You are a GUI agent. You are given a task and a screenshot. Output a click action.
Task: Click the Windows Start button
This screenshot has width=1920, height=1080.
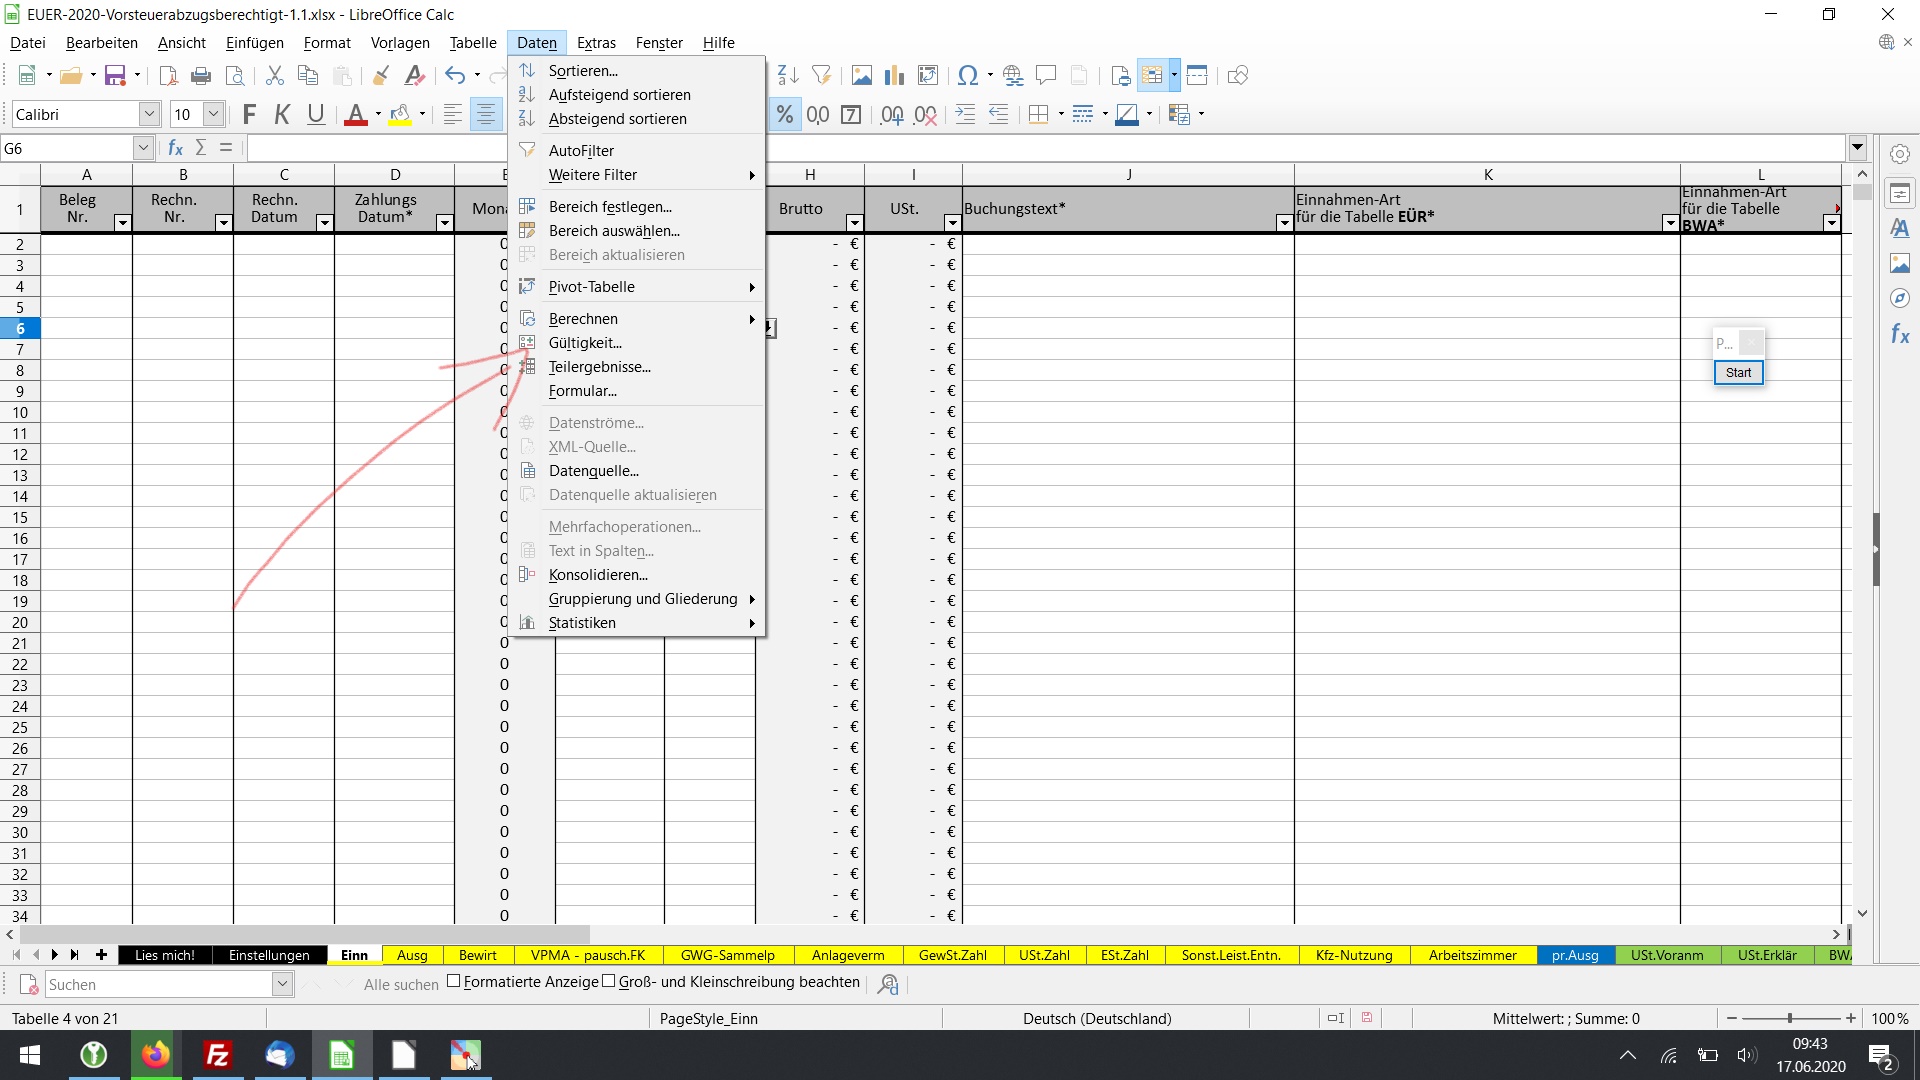coord(30,1055)
